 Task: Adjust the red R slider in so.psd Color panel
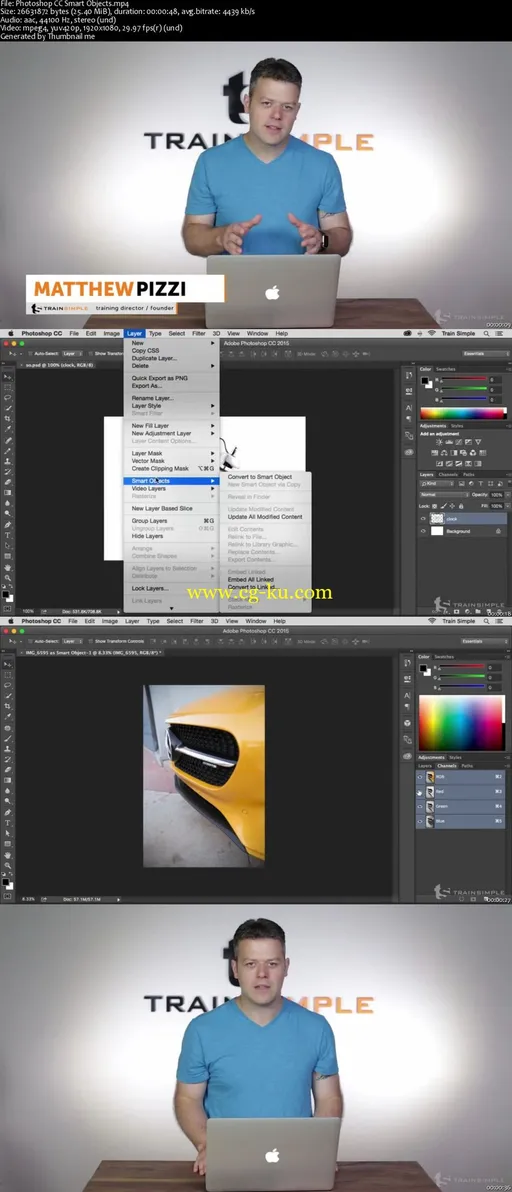tap(463, 379)
